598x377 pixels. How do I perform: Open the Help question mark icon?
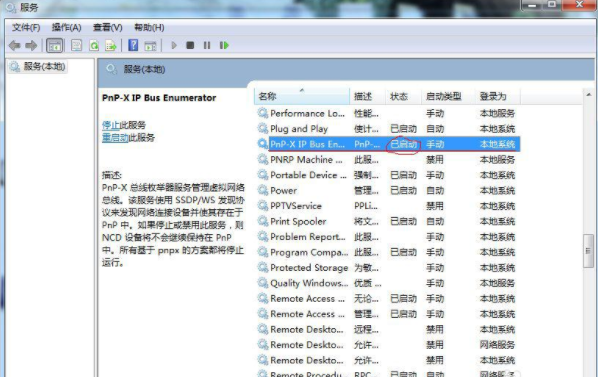pyautogui.click(x=133, y=45)
